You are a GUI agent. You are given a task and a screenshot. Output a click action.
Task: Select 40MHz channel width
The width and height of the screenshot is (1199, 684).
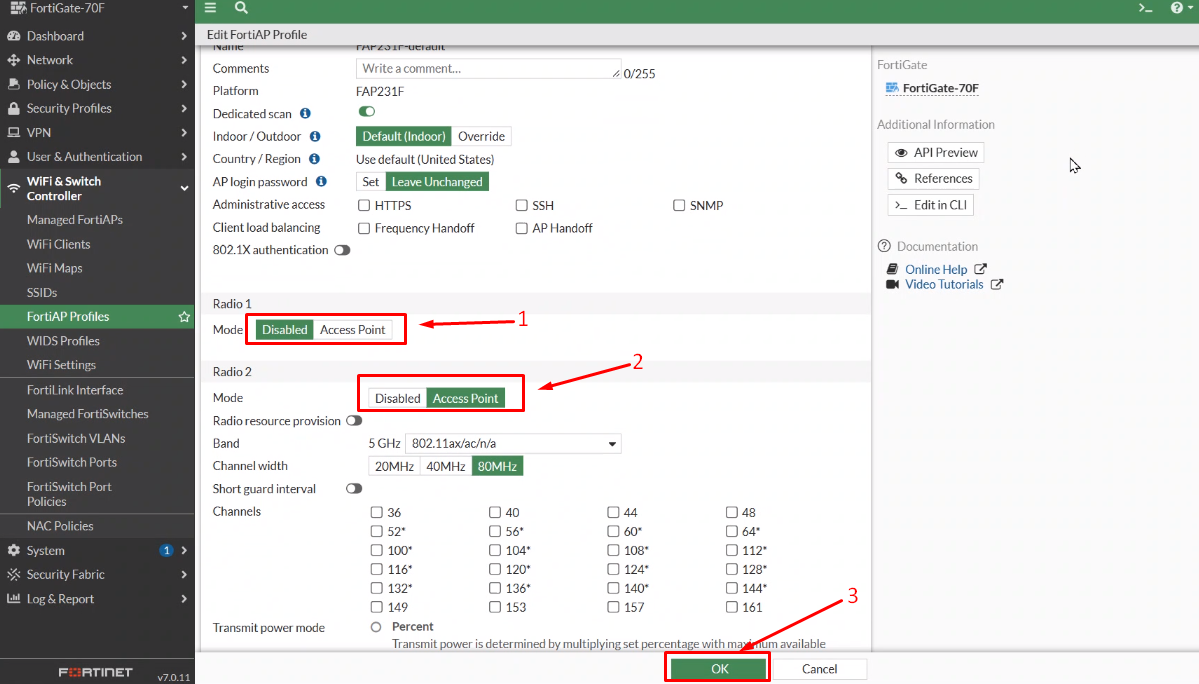click(x=446, y=466)
